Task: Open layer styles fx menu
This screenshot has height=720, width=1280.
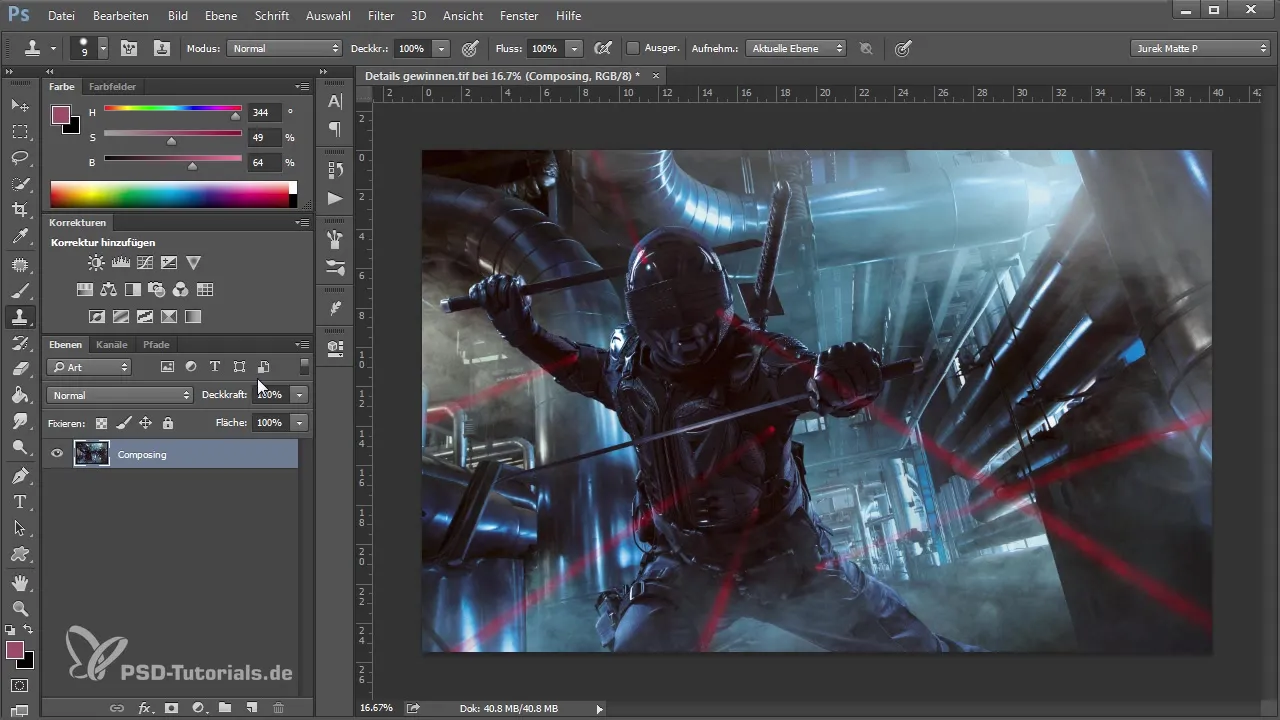Action: (x=145, y=708)
